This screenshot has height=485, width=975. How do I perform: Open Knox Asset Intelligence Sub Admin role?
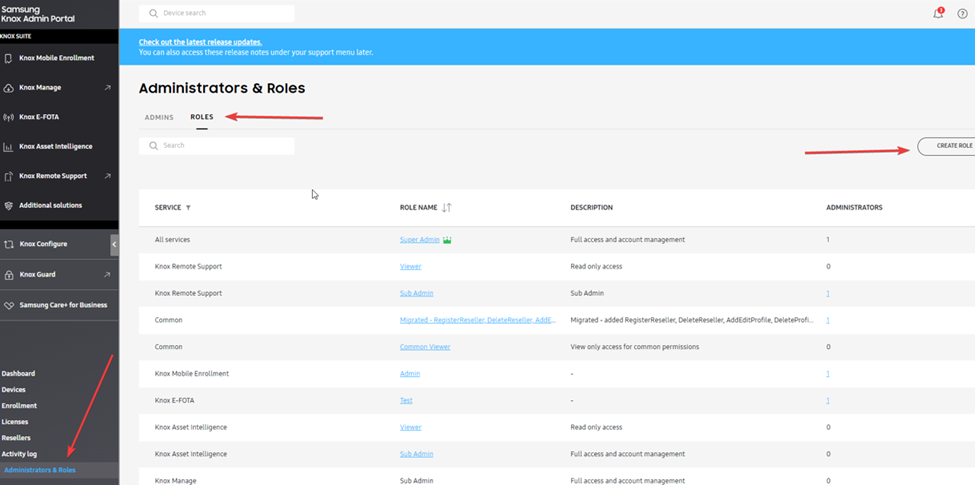tap(417, 454)
